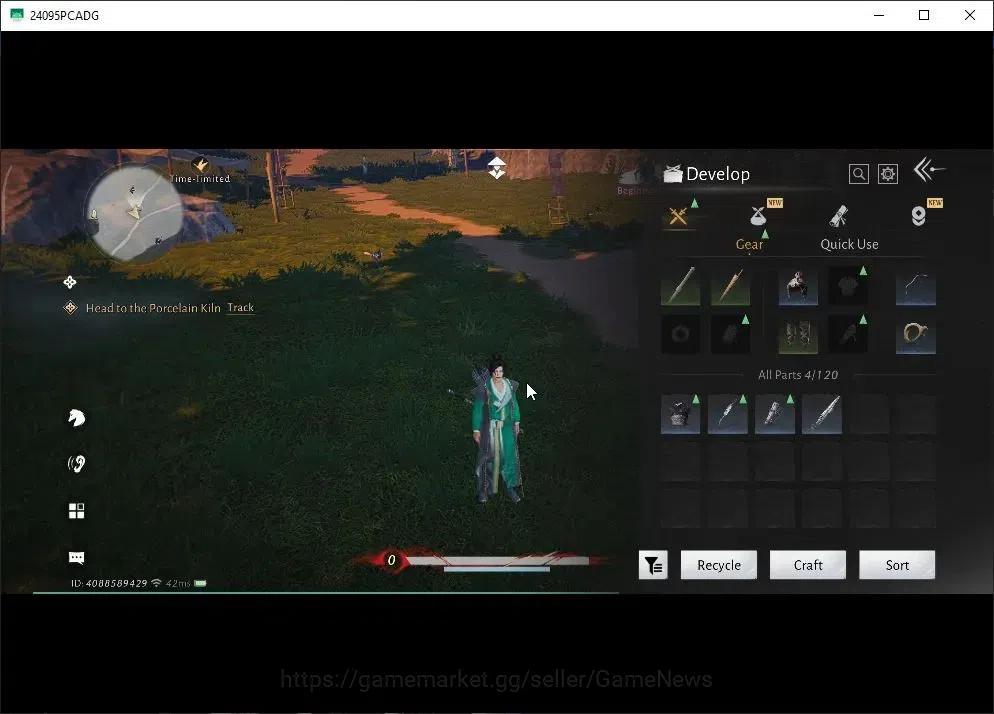Open the chat bubble icon
Viewport: 994px width, 714px height.
(x=76, y=557)
